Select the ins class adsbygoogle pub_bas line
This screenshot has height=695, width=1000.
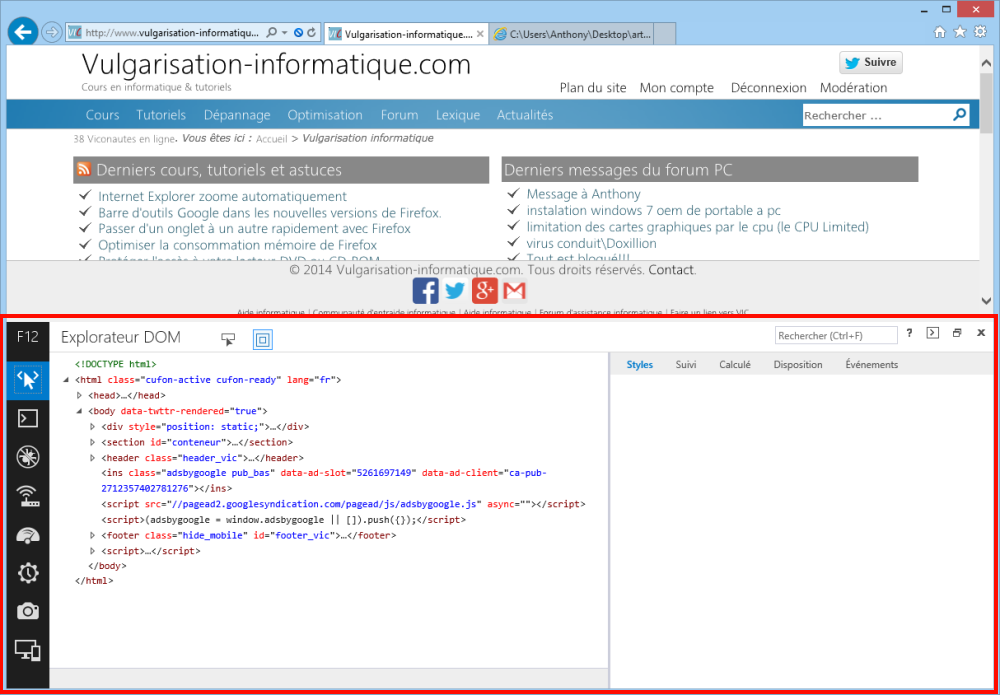324,481
